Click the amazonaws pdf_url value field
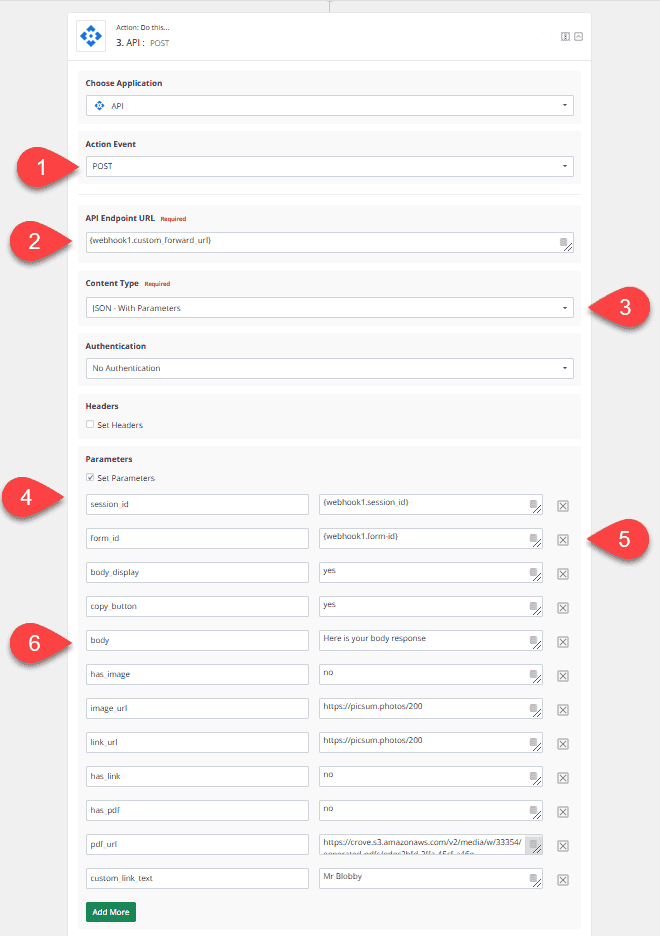The image size is (660, 936). click(x=431, y=845)
